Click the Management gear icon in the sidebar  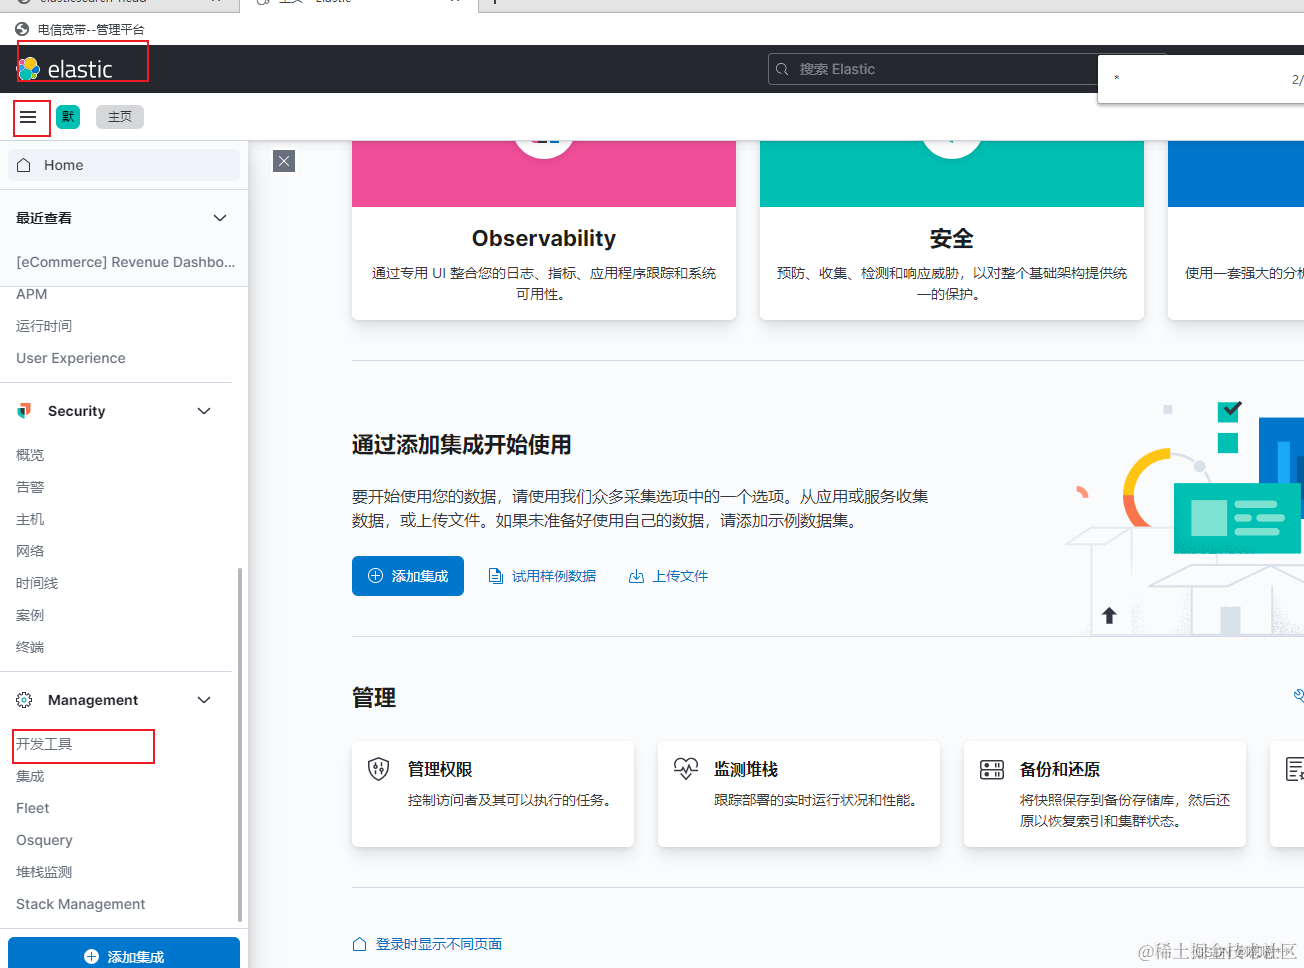22,699
